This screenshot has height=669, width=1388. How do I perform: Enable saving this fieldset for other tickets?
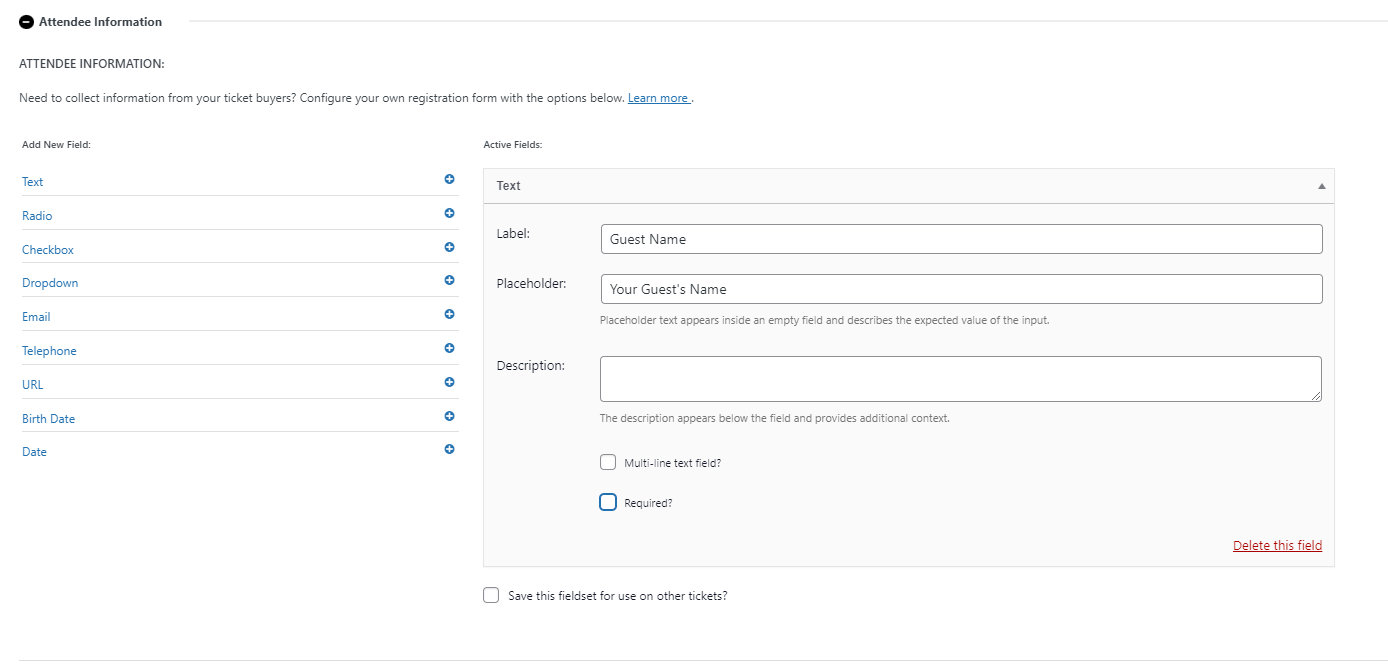click(490, 594)
